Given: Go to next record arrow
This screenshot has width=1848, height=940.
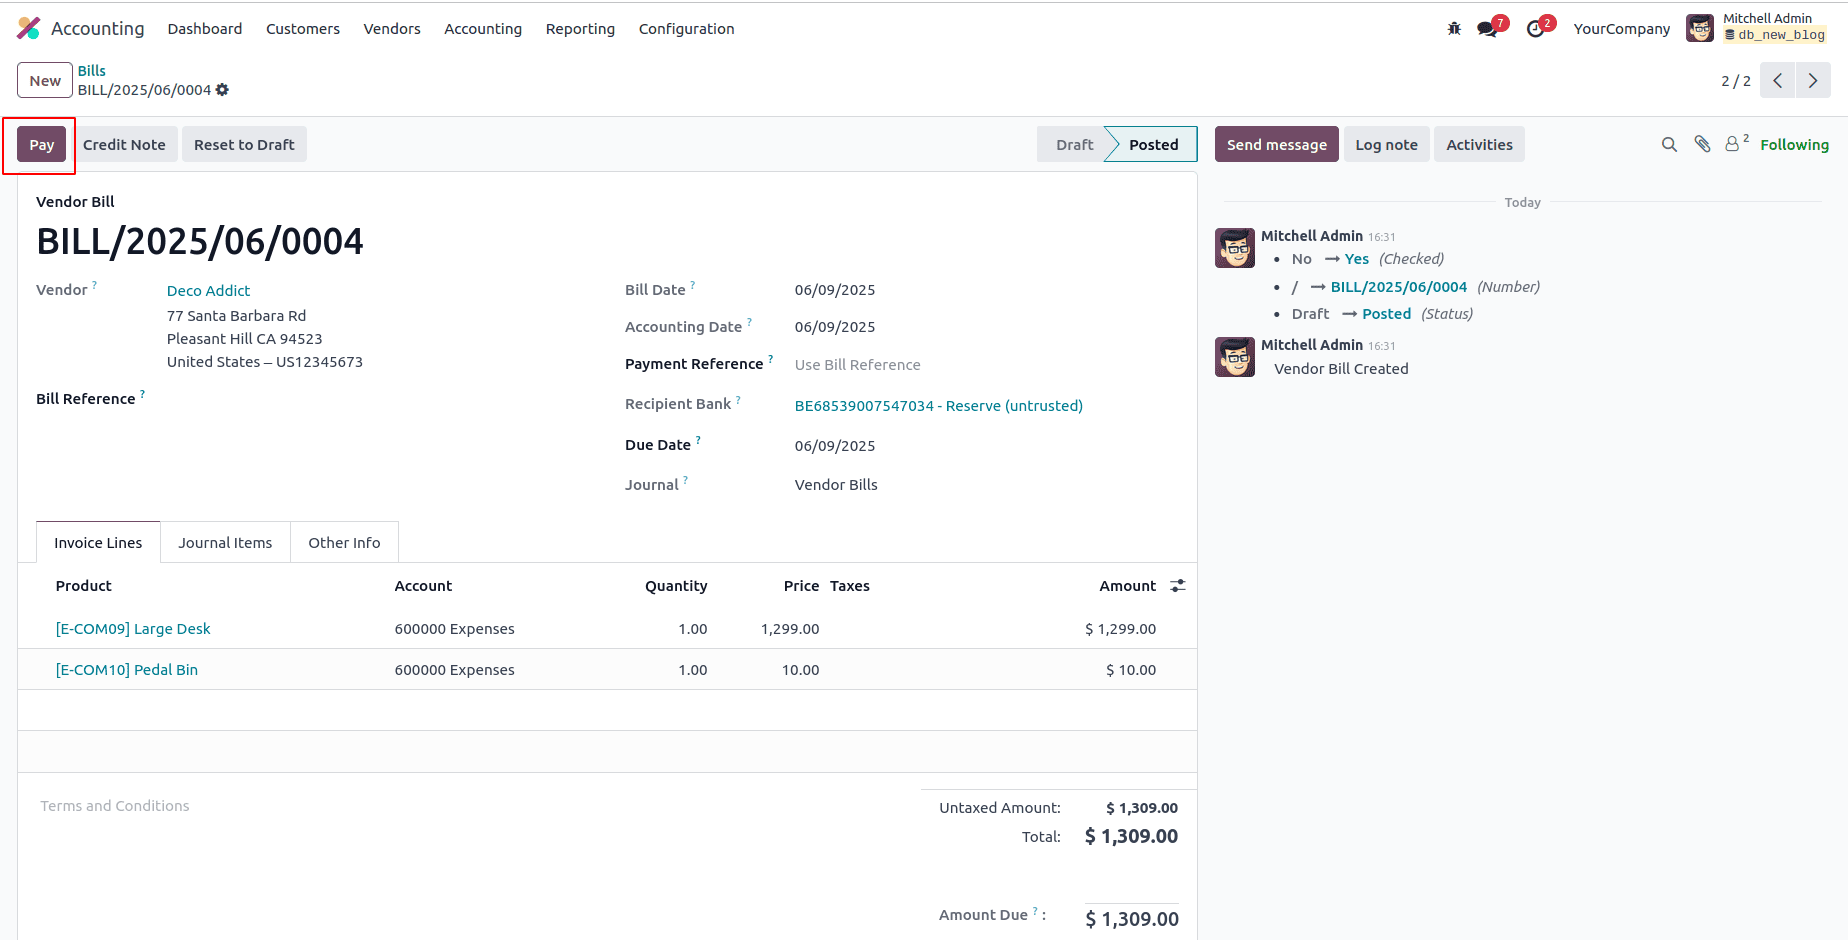Looking at the screenshot, I should click(1813, 80).
